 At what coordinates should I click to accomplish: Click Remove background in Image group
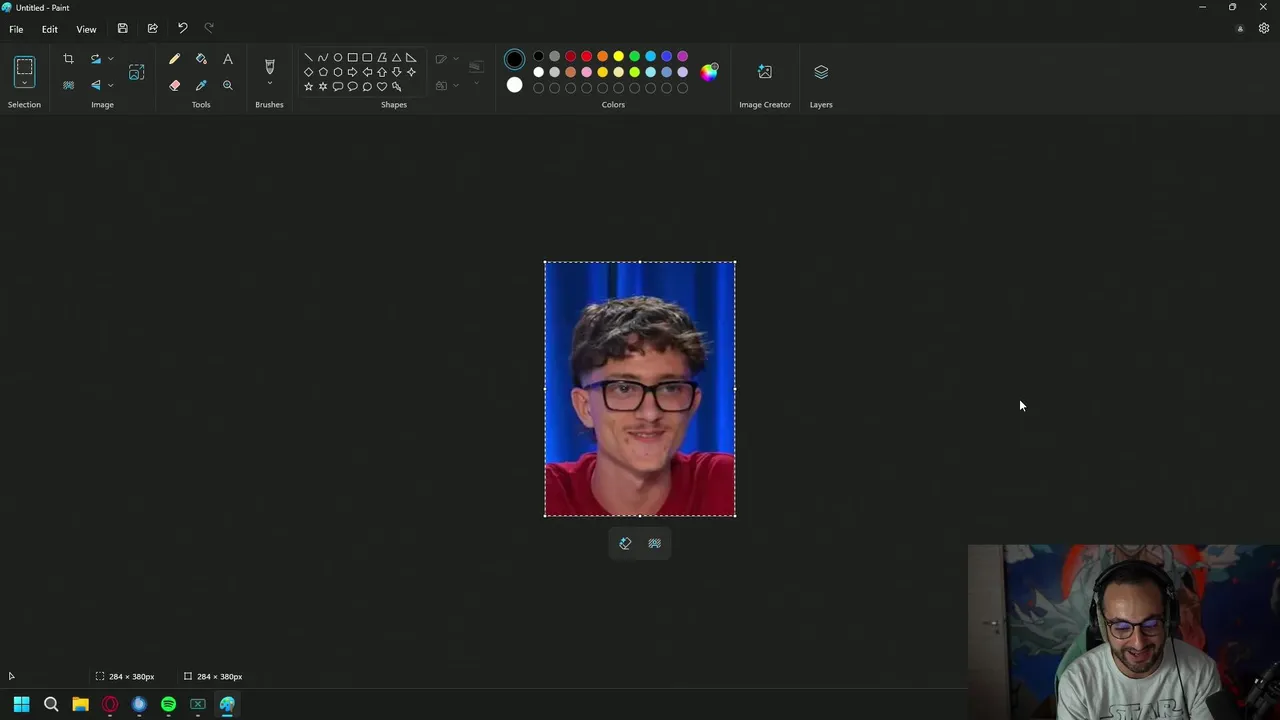68,85
